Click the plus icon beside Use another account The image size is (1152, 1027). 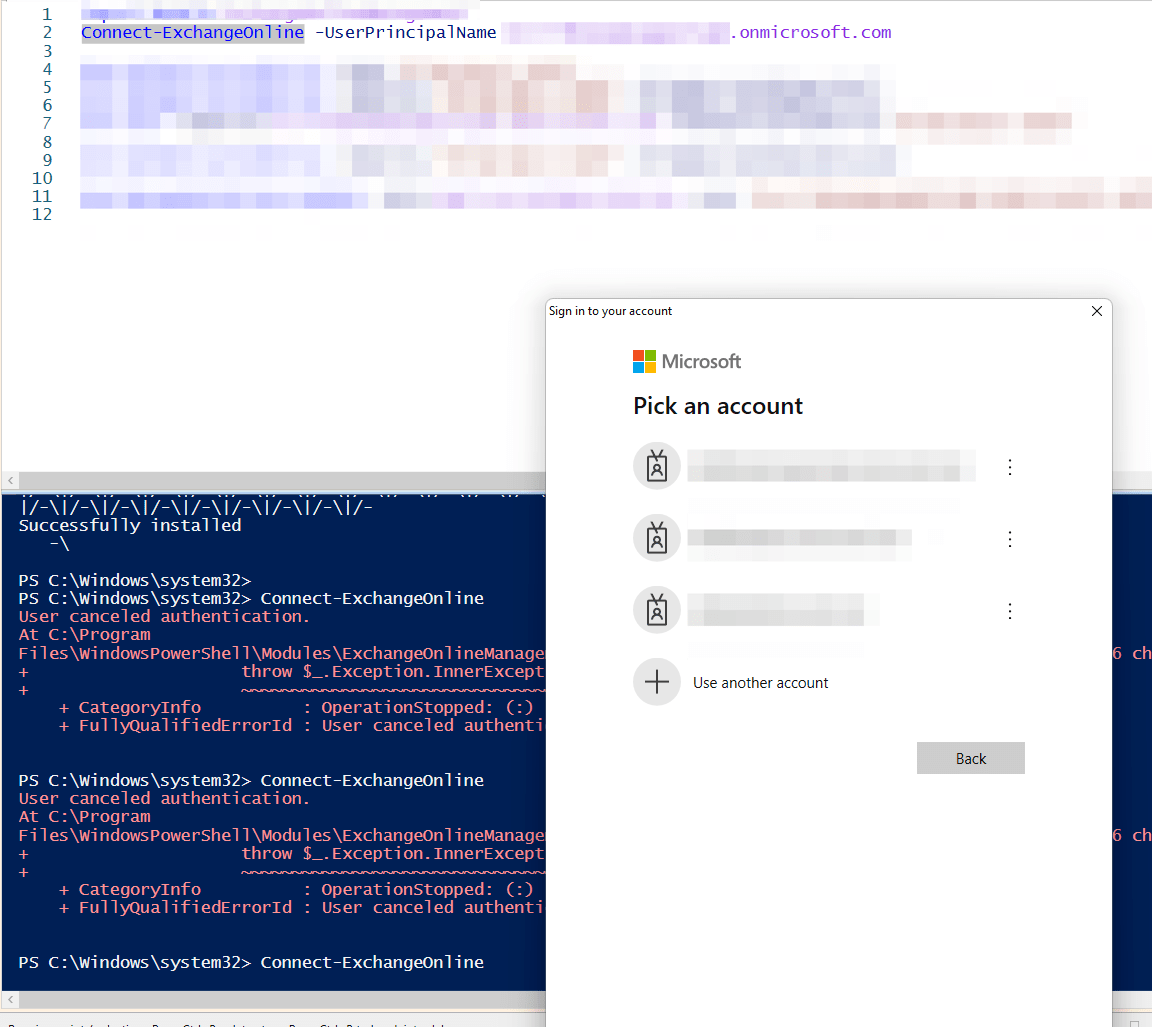pos(656,681)
